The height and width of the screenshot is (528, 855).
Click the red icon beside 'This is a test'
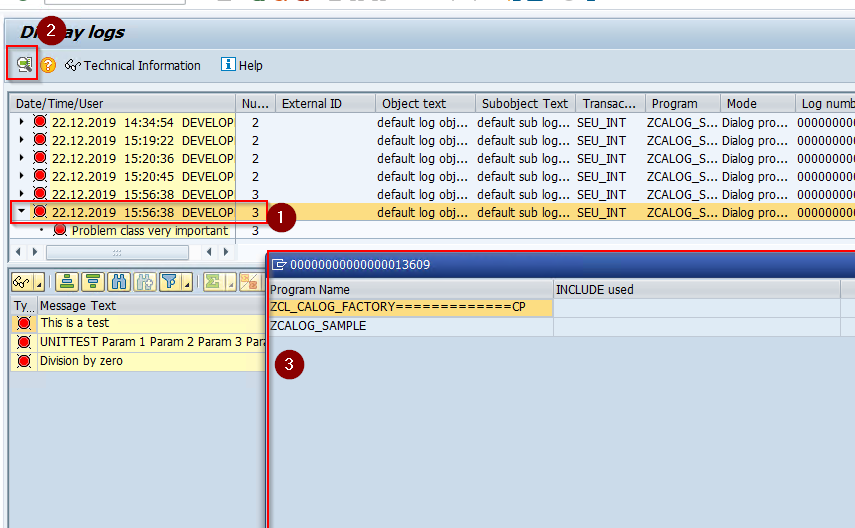[24, 323]
